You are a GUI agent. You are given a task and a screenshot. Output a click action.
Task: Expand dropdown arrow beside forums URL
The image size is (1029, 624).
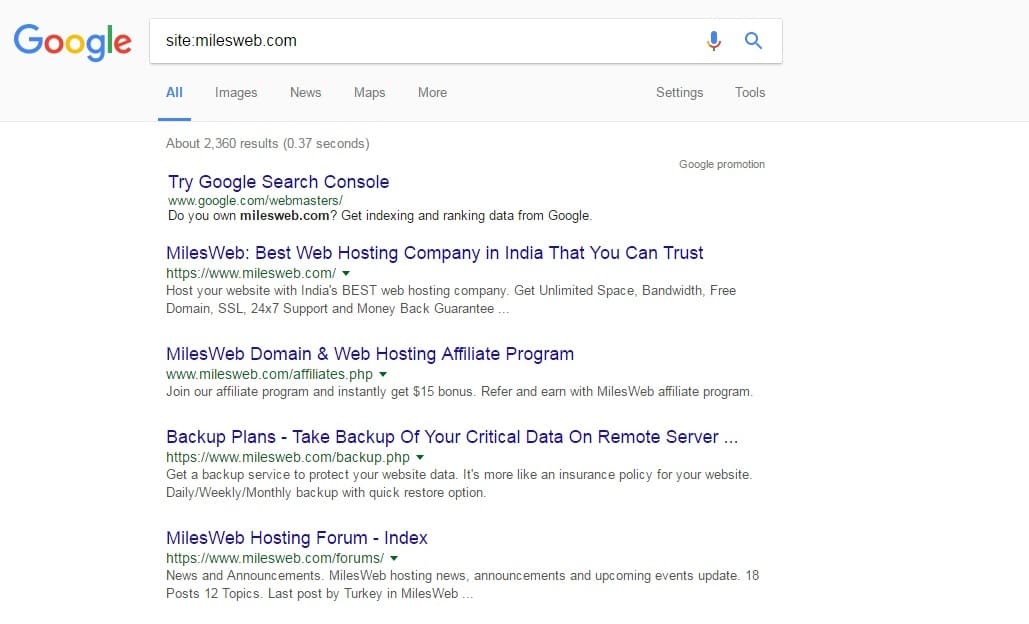pyautogui.click(x=394, y=558)
